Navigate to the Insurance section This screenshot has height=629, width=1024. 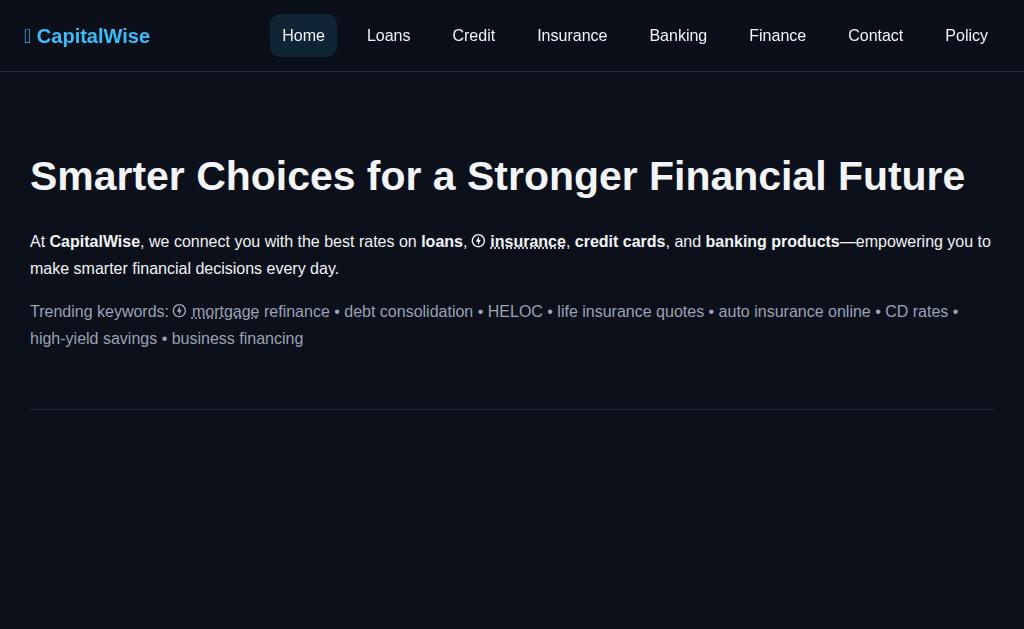tap(571, 36)
